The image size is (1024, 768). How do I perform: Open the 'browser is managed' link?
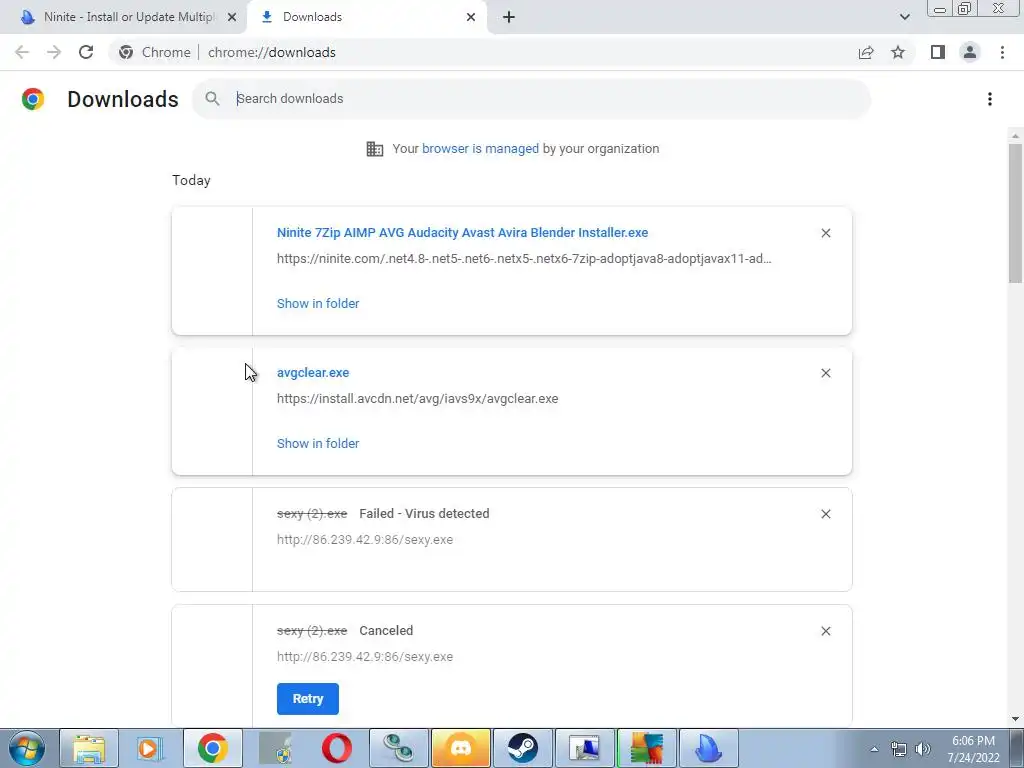point(480,148)
